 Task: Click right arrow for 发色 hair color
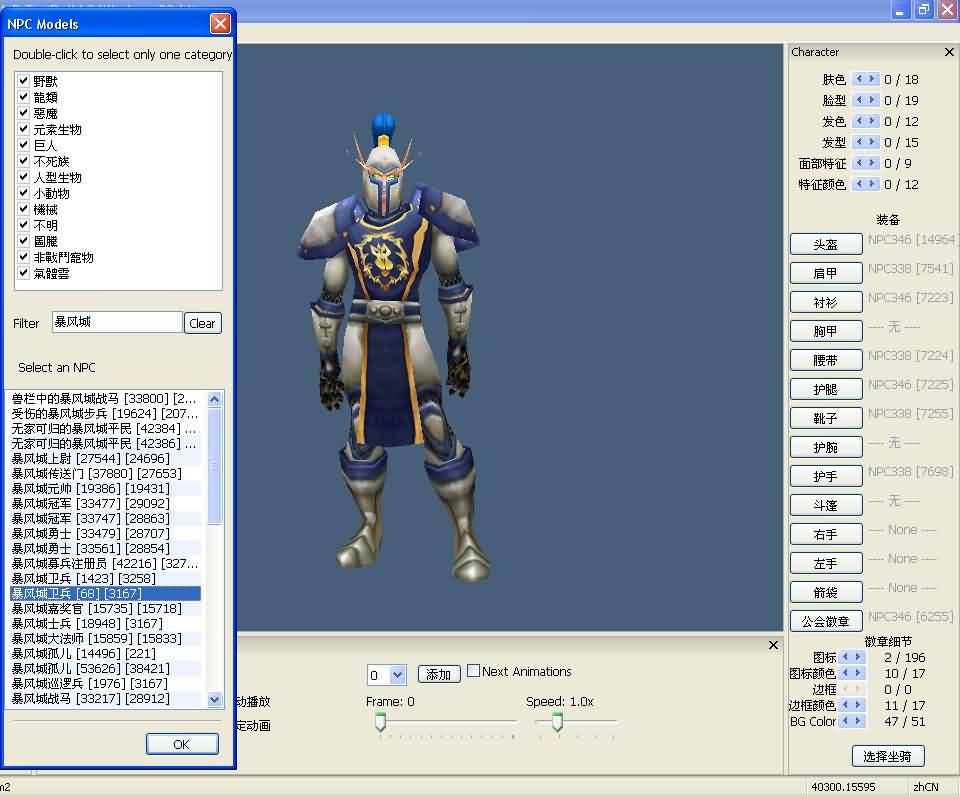click(872, 121)
